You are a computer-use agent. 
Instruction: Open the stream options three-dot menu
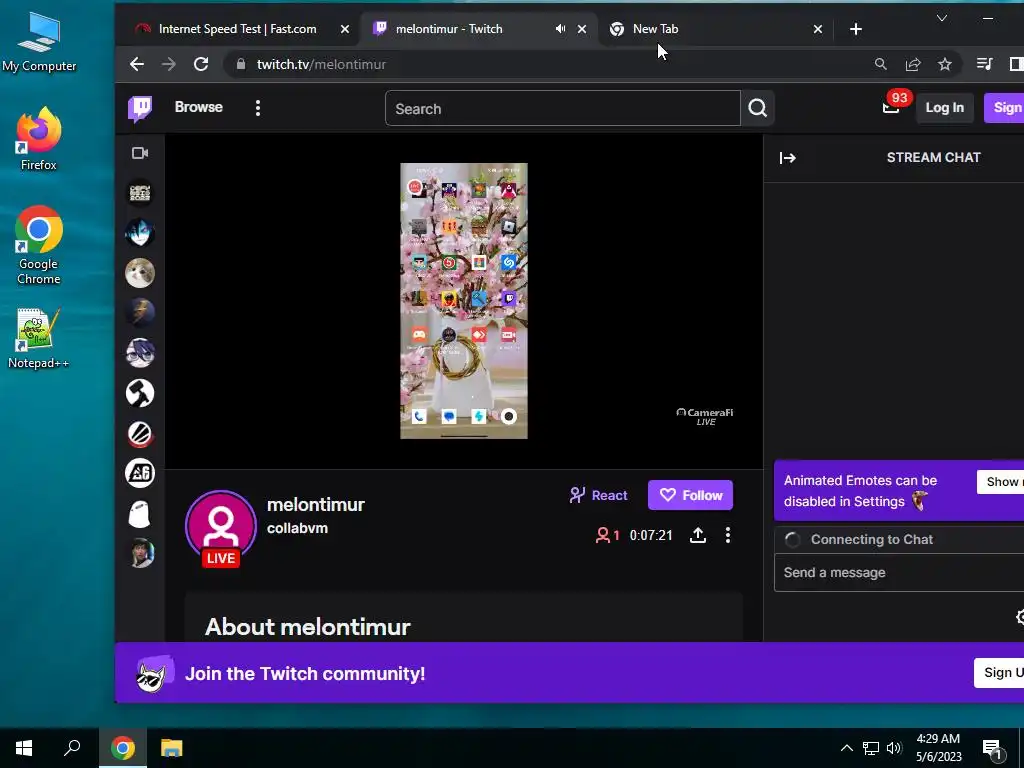pos(728,536)
